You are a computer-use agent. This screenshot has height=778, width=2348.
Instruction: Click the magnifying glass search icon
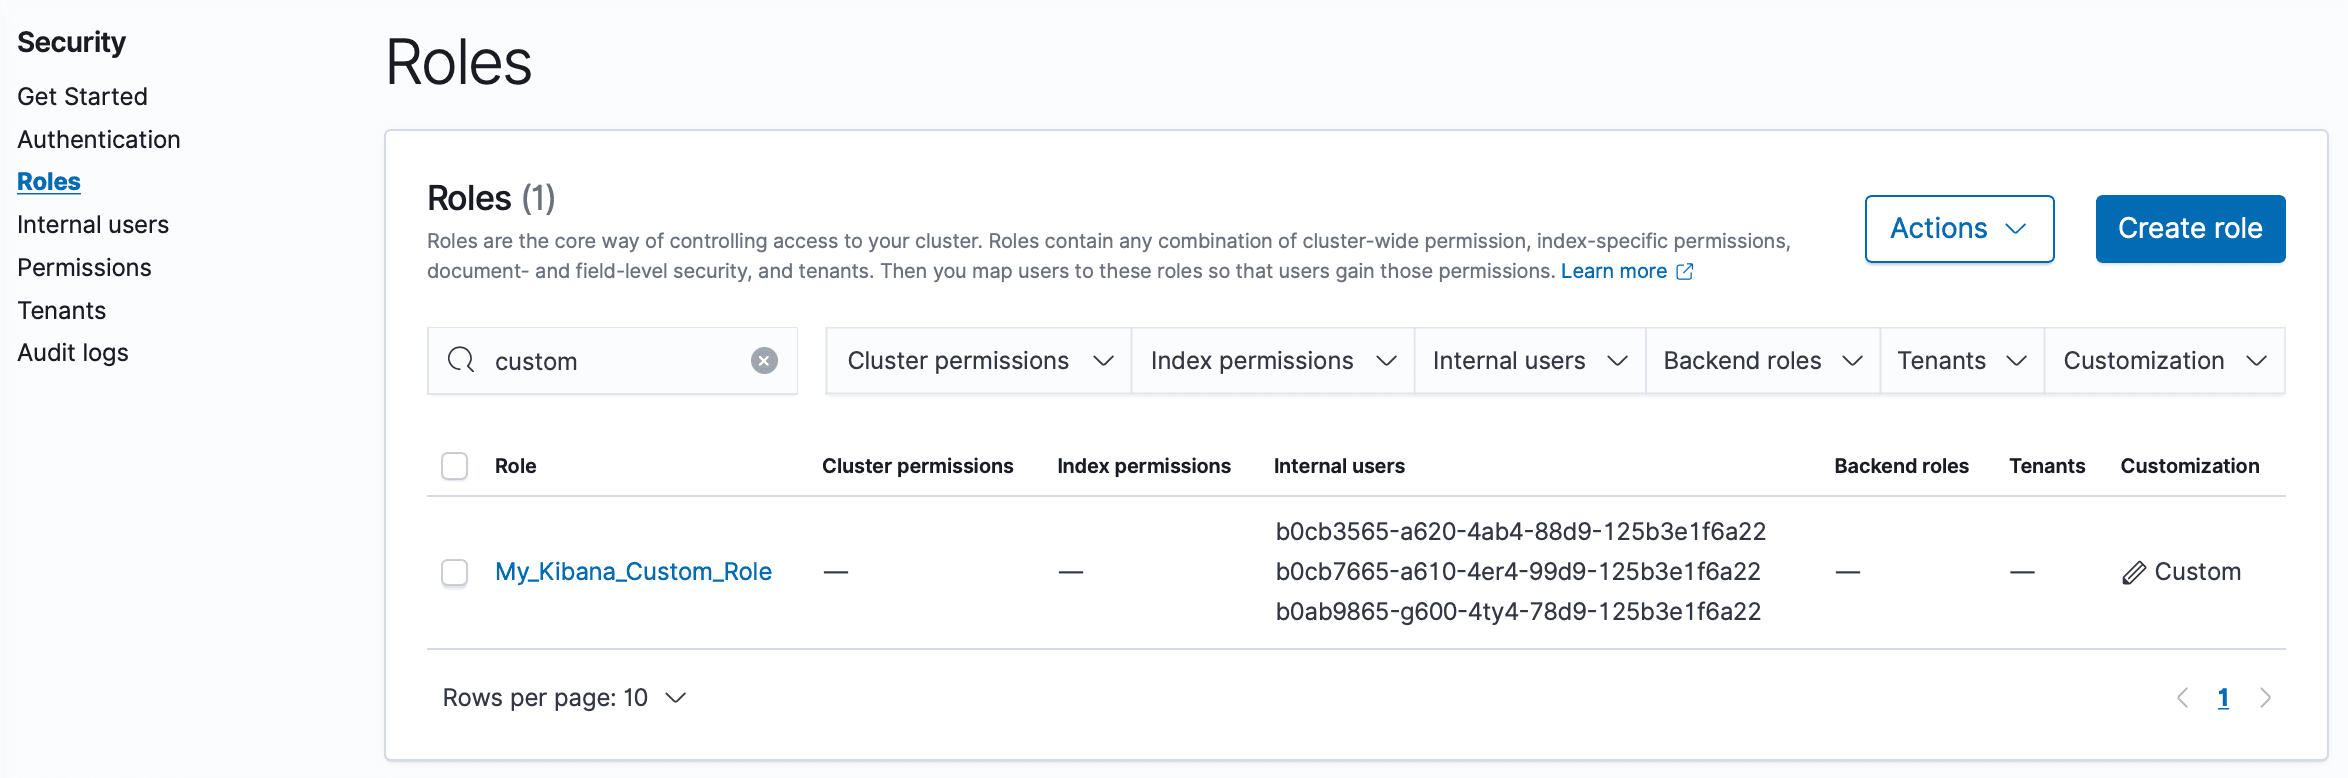(461, 360)
